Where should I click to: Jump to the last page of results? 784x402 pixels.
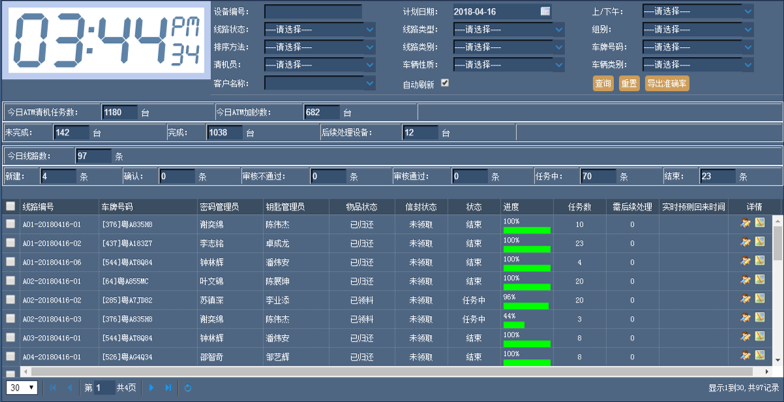168,388
